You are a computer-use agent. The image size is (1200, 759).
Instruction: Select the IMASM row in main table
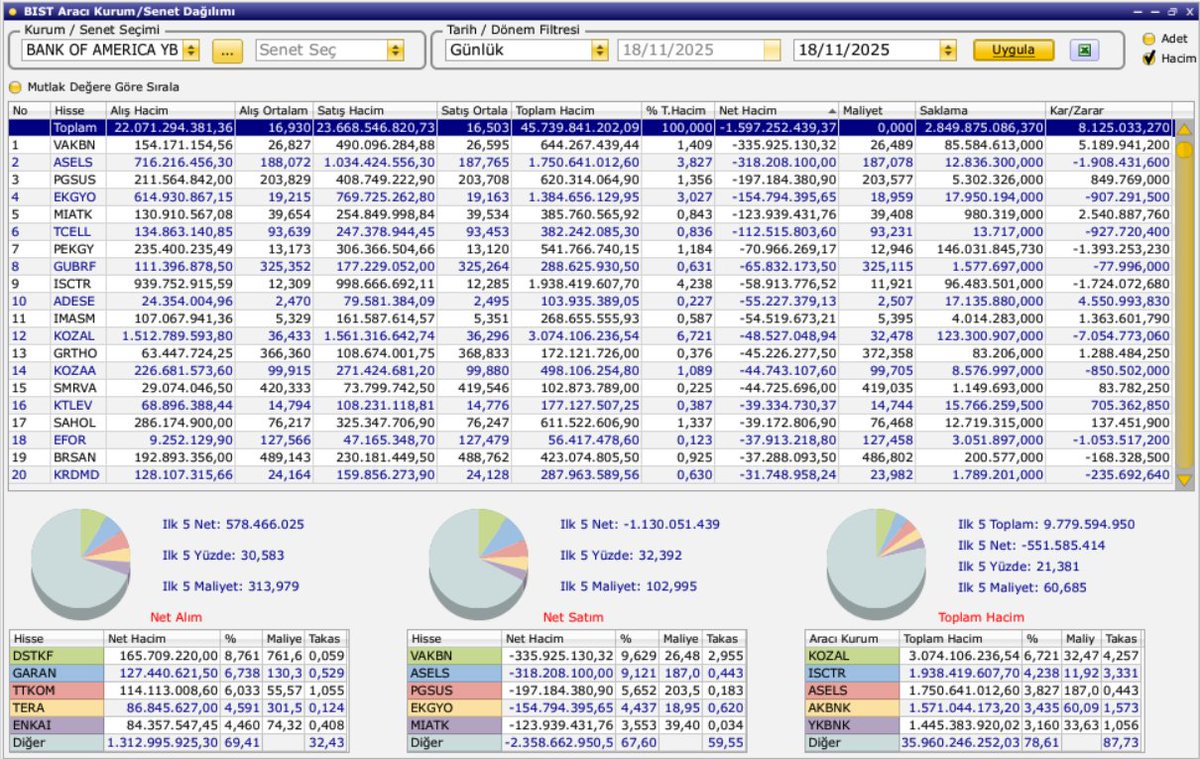coord(590,317)
